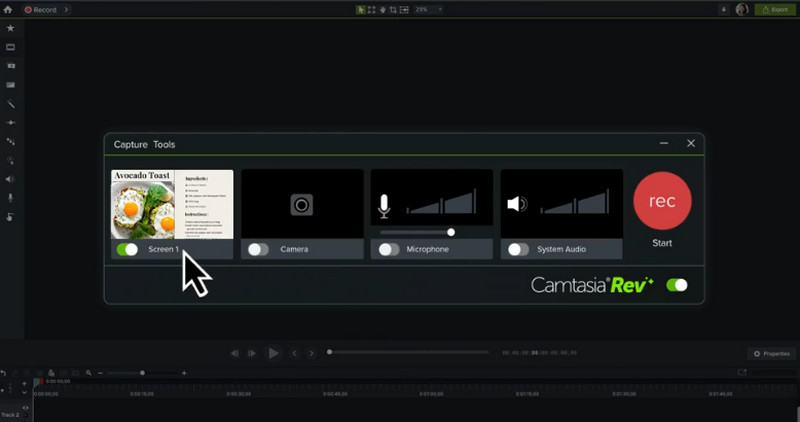The image size is (800, 422).
Task: Click the Undo arrow in timeline toolbar
Action: click(x=4, y=373)
